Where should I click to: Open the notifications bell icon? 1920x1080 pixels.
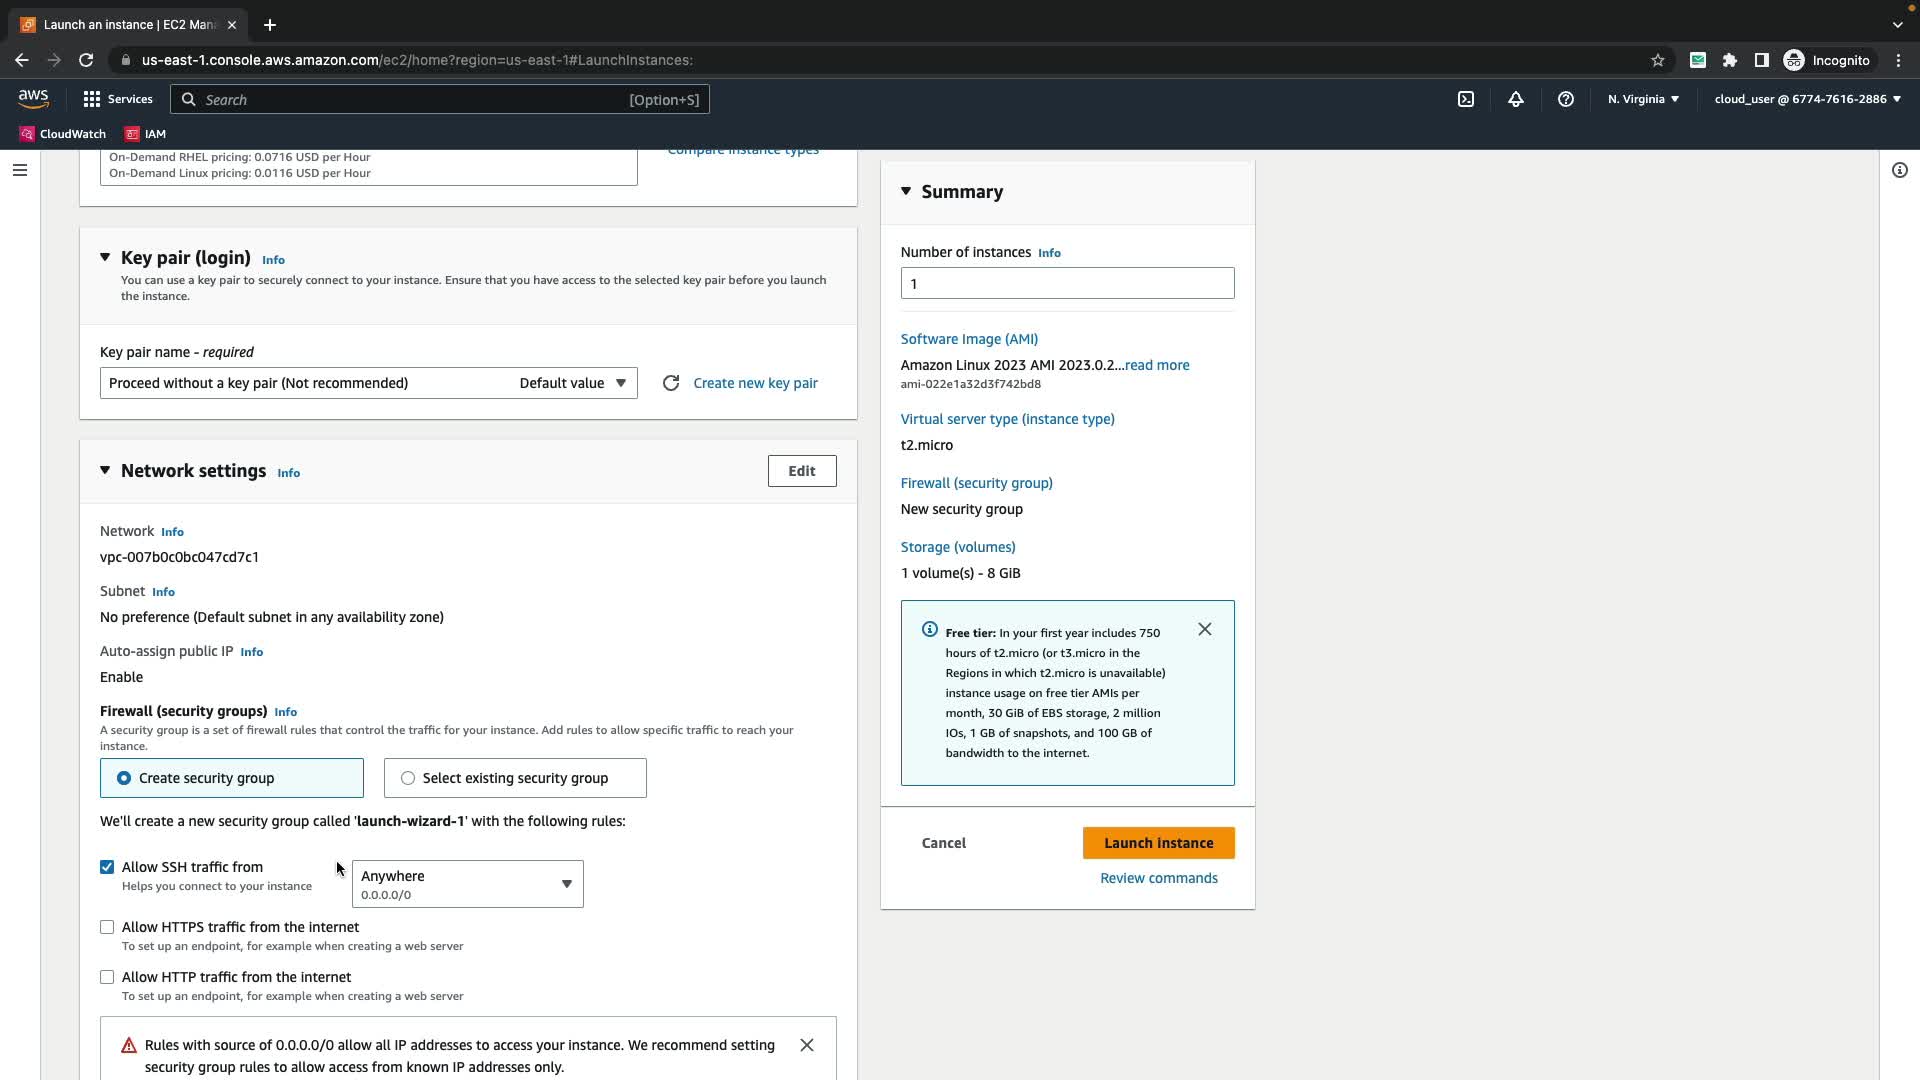point(1516,99)
